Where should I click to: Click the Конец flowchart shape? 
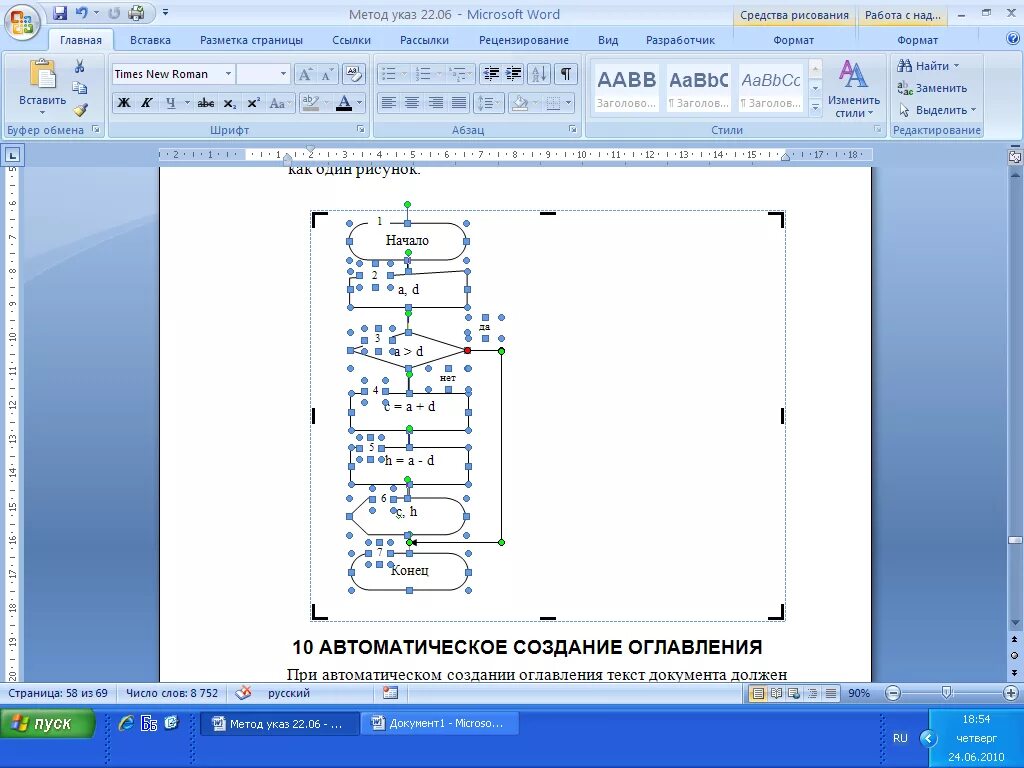click(x=409, y=571)
